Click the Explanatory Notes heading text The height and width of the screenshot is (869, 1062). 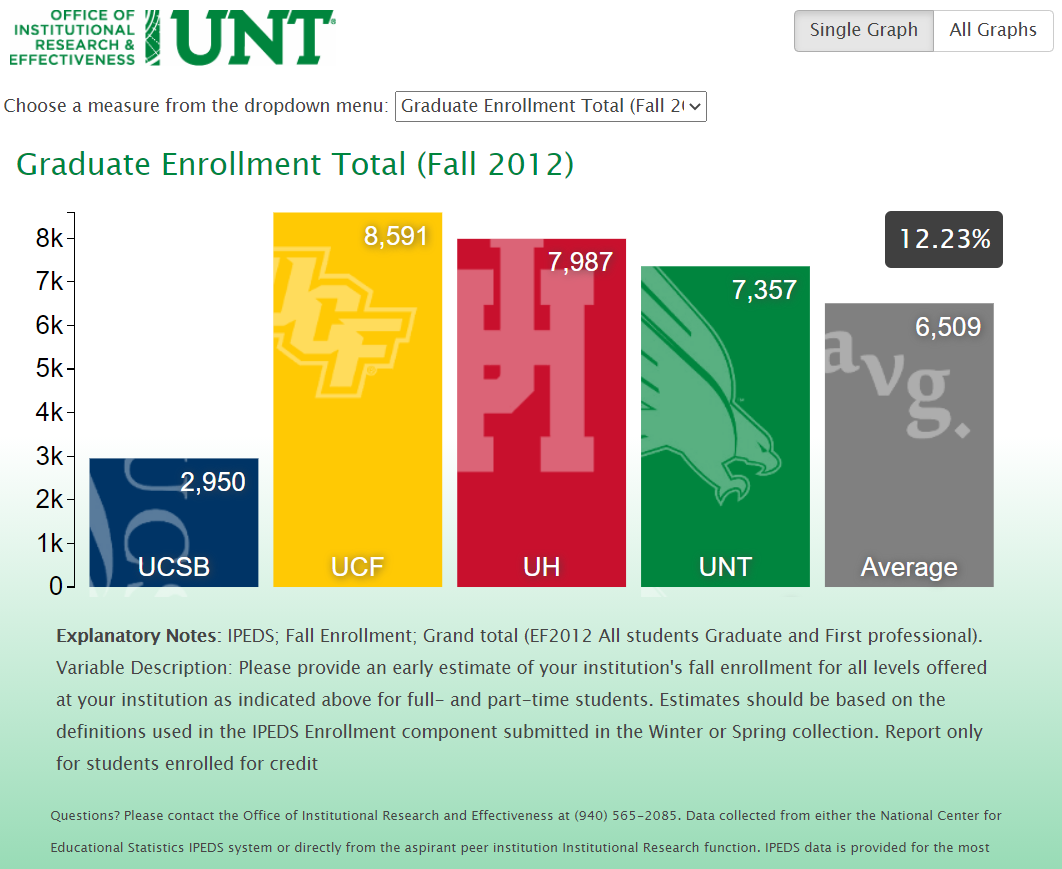tap(135, 636)
